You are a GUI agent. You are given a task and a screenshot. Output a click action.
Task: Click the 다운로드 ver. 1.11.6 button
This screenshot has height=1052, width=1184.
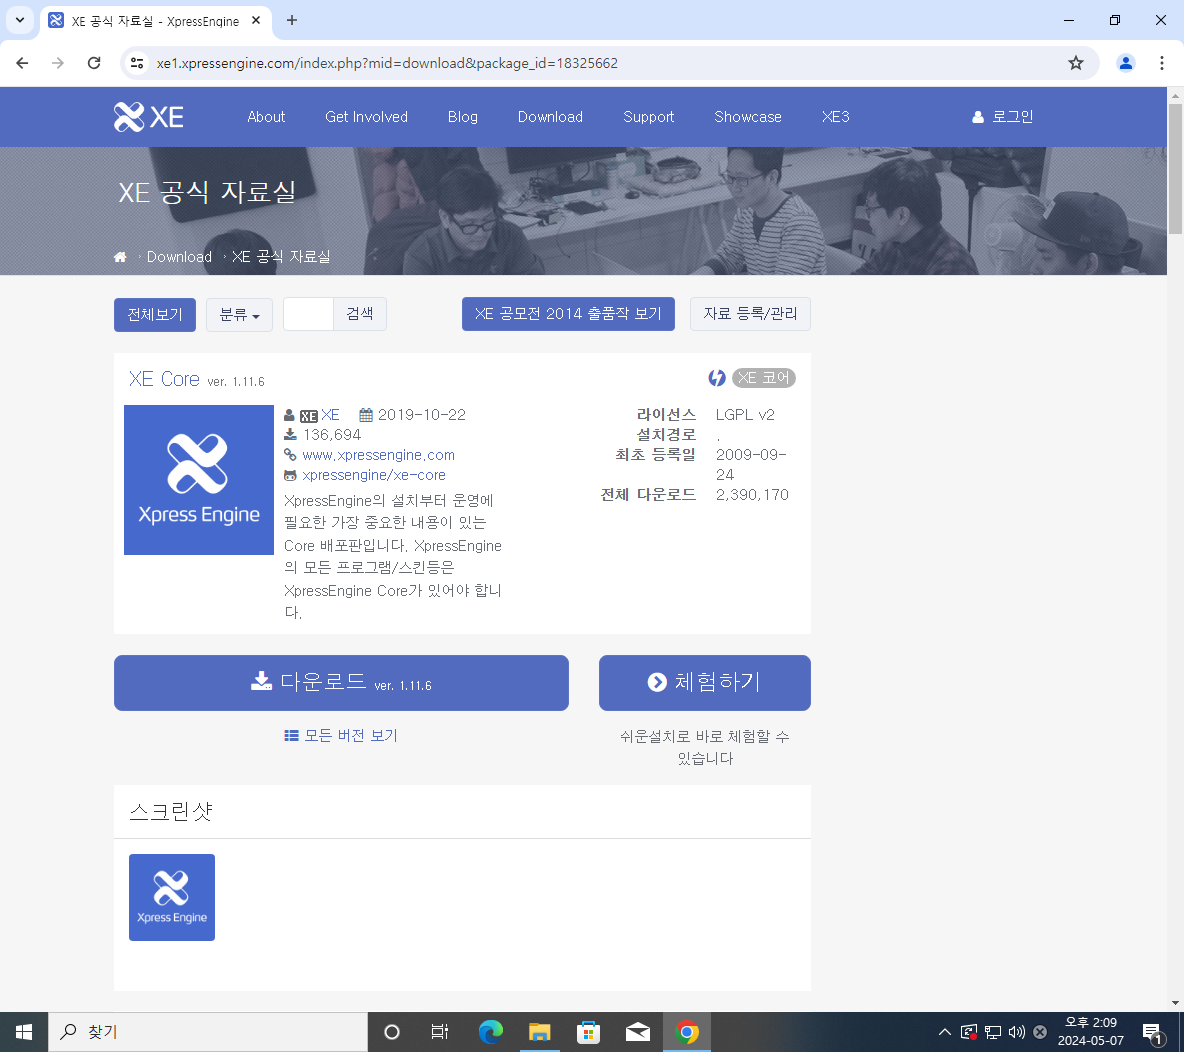tap(341, 683)
